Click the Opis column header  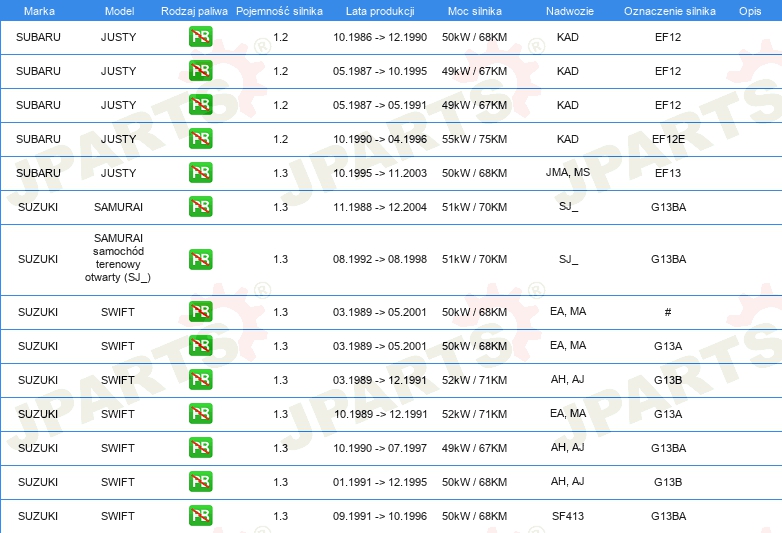click(x=750, y=11)
